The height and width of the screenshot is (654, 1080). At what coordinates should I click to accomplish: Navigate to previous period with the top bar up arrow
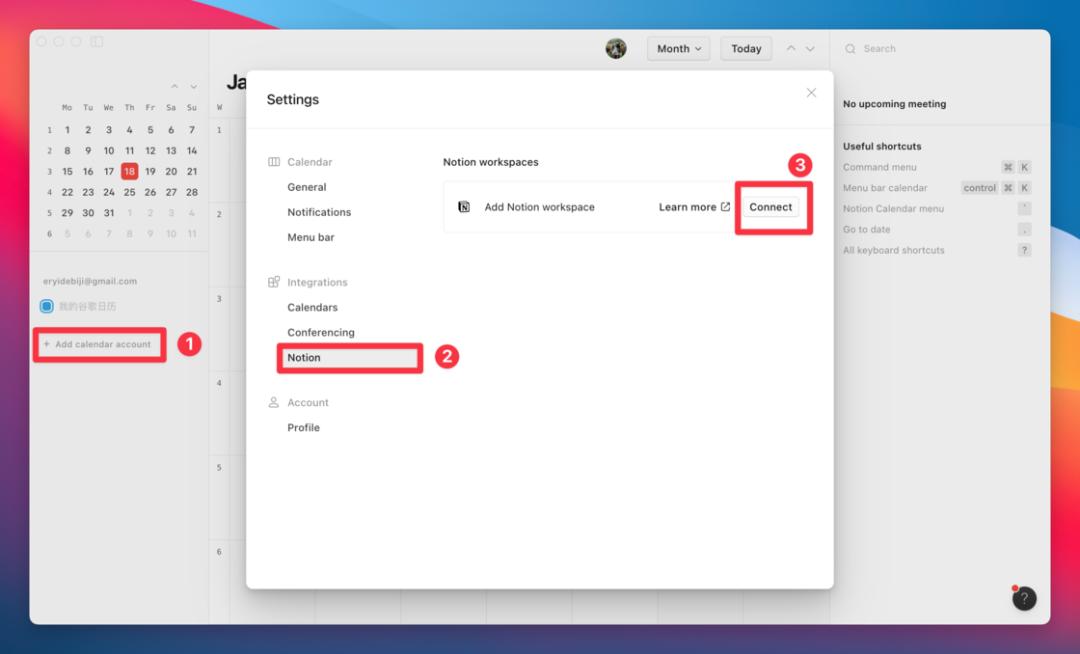coord(791,48)
